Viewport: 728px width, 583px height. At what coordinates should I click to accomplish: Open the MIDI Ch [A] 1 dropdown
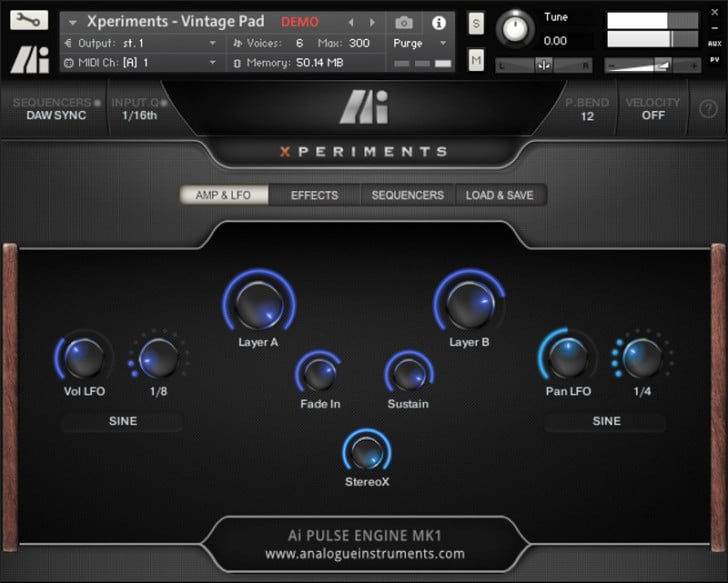[x=140, y=63]
